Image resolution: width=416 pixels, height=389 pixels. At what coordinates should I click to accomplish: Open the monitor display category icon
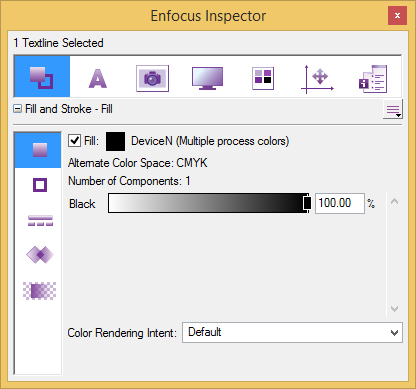click(x=207, y=78)
